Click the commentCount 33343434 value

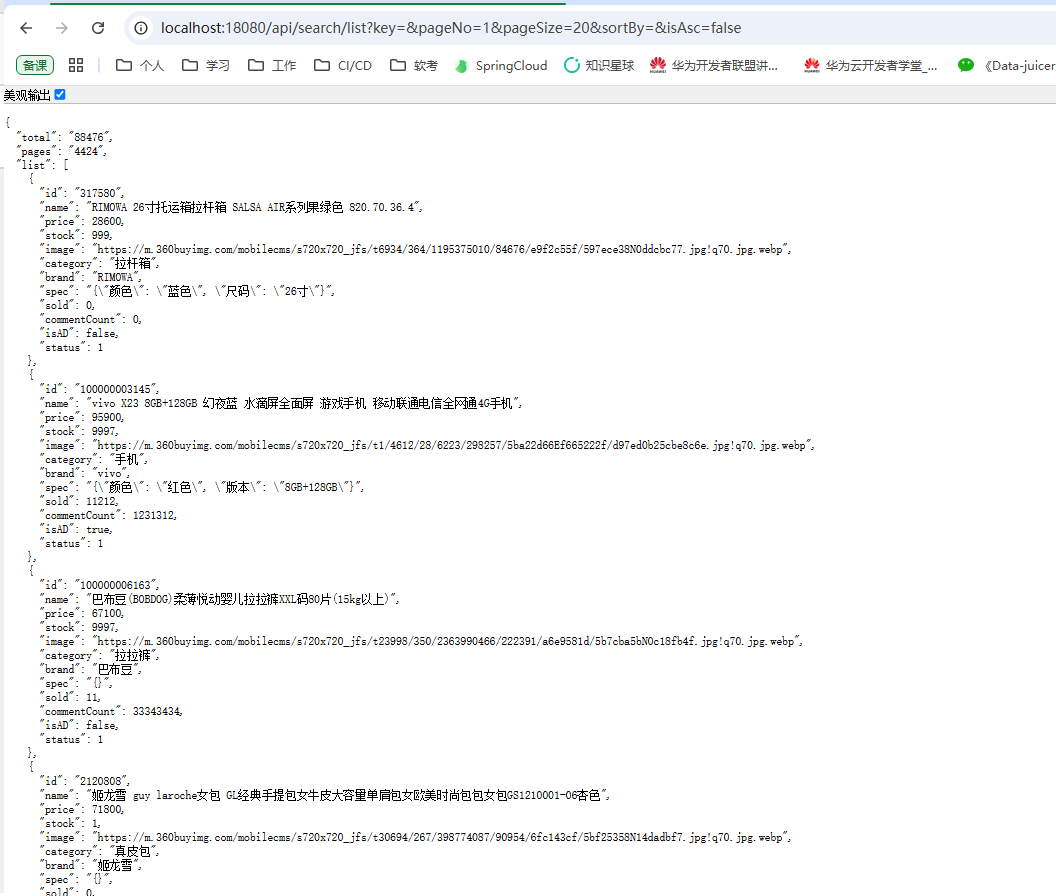pos(158,711)
